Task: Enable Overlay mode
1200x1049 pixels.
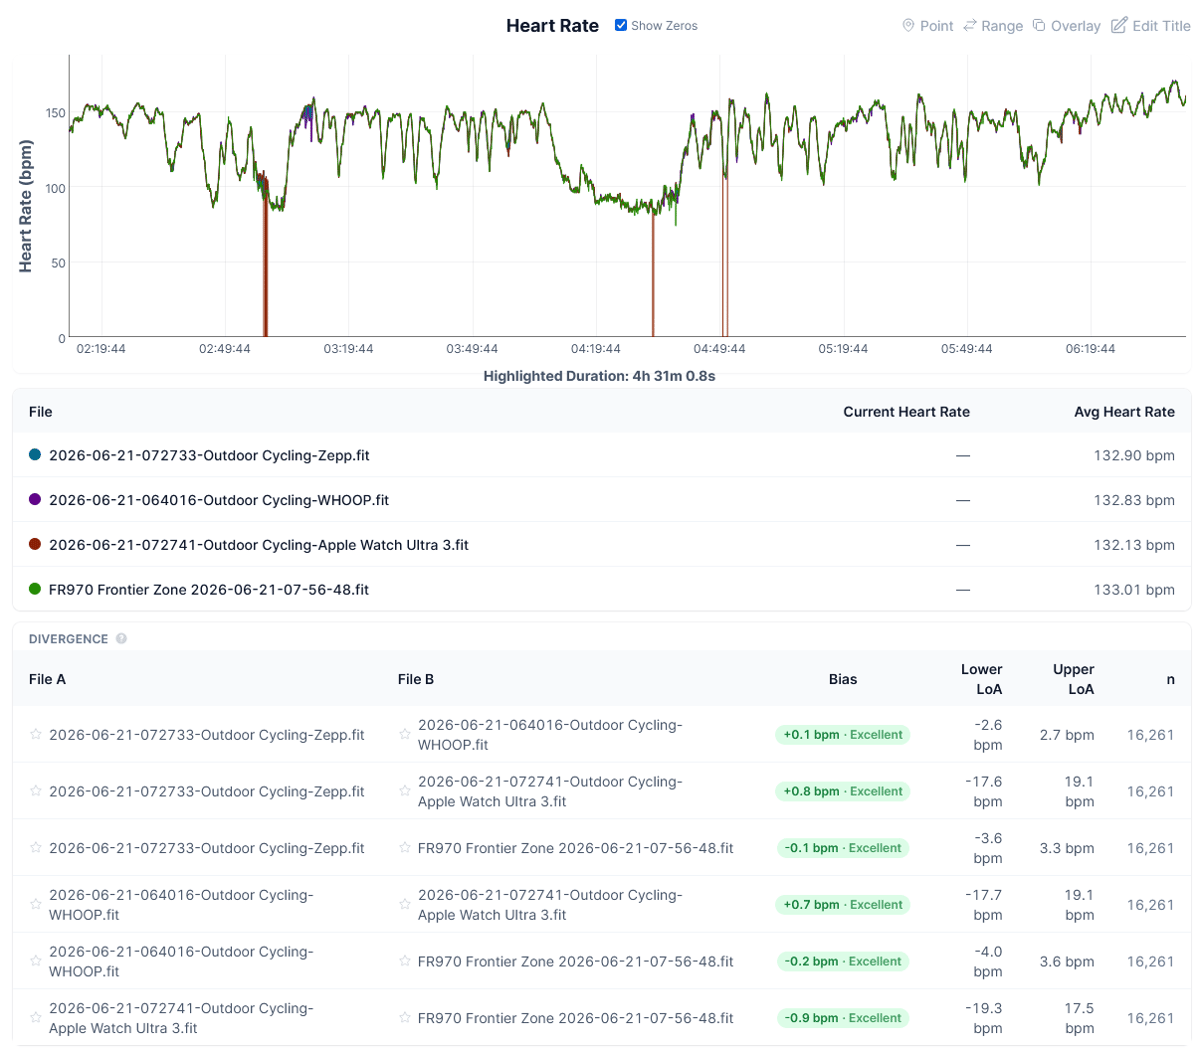Action: tap(1066, 26)
